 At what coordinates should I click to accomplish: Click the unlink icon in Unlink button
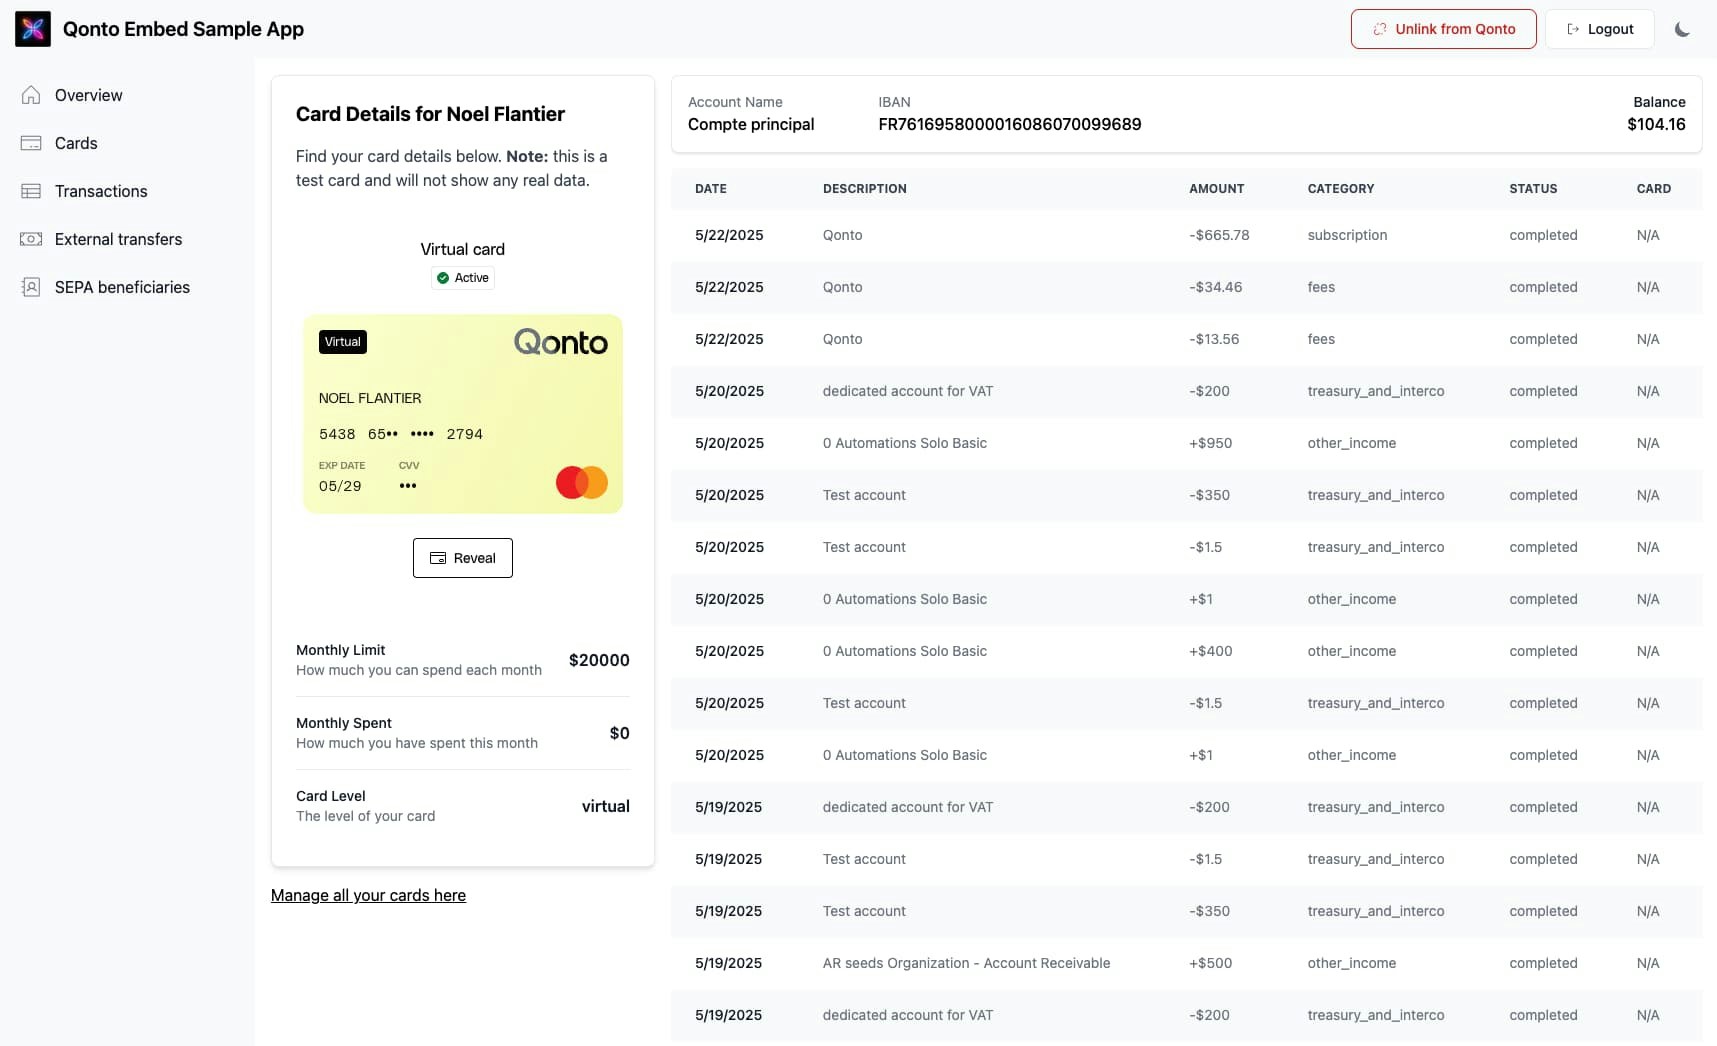[1380, 29]
